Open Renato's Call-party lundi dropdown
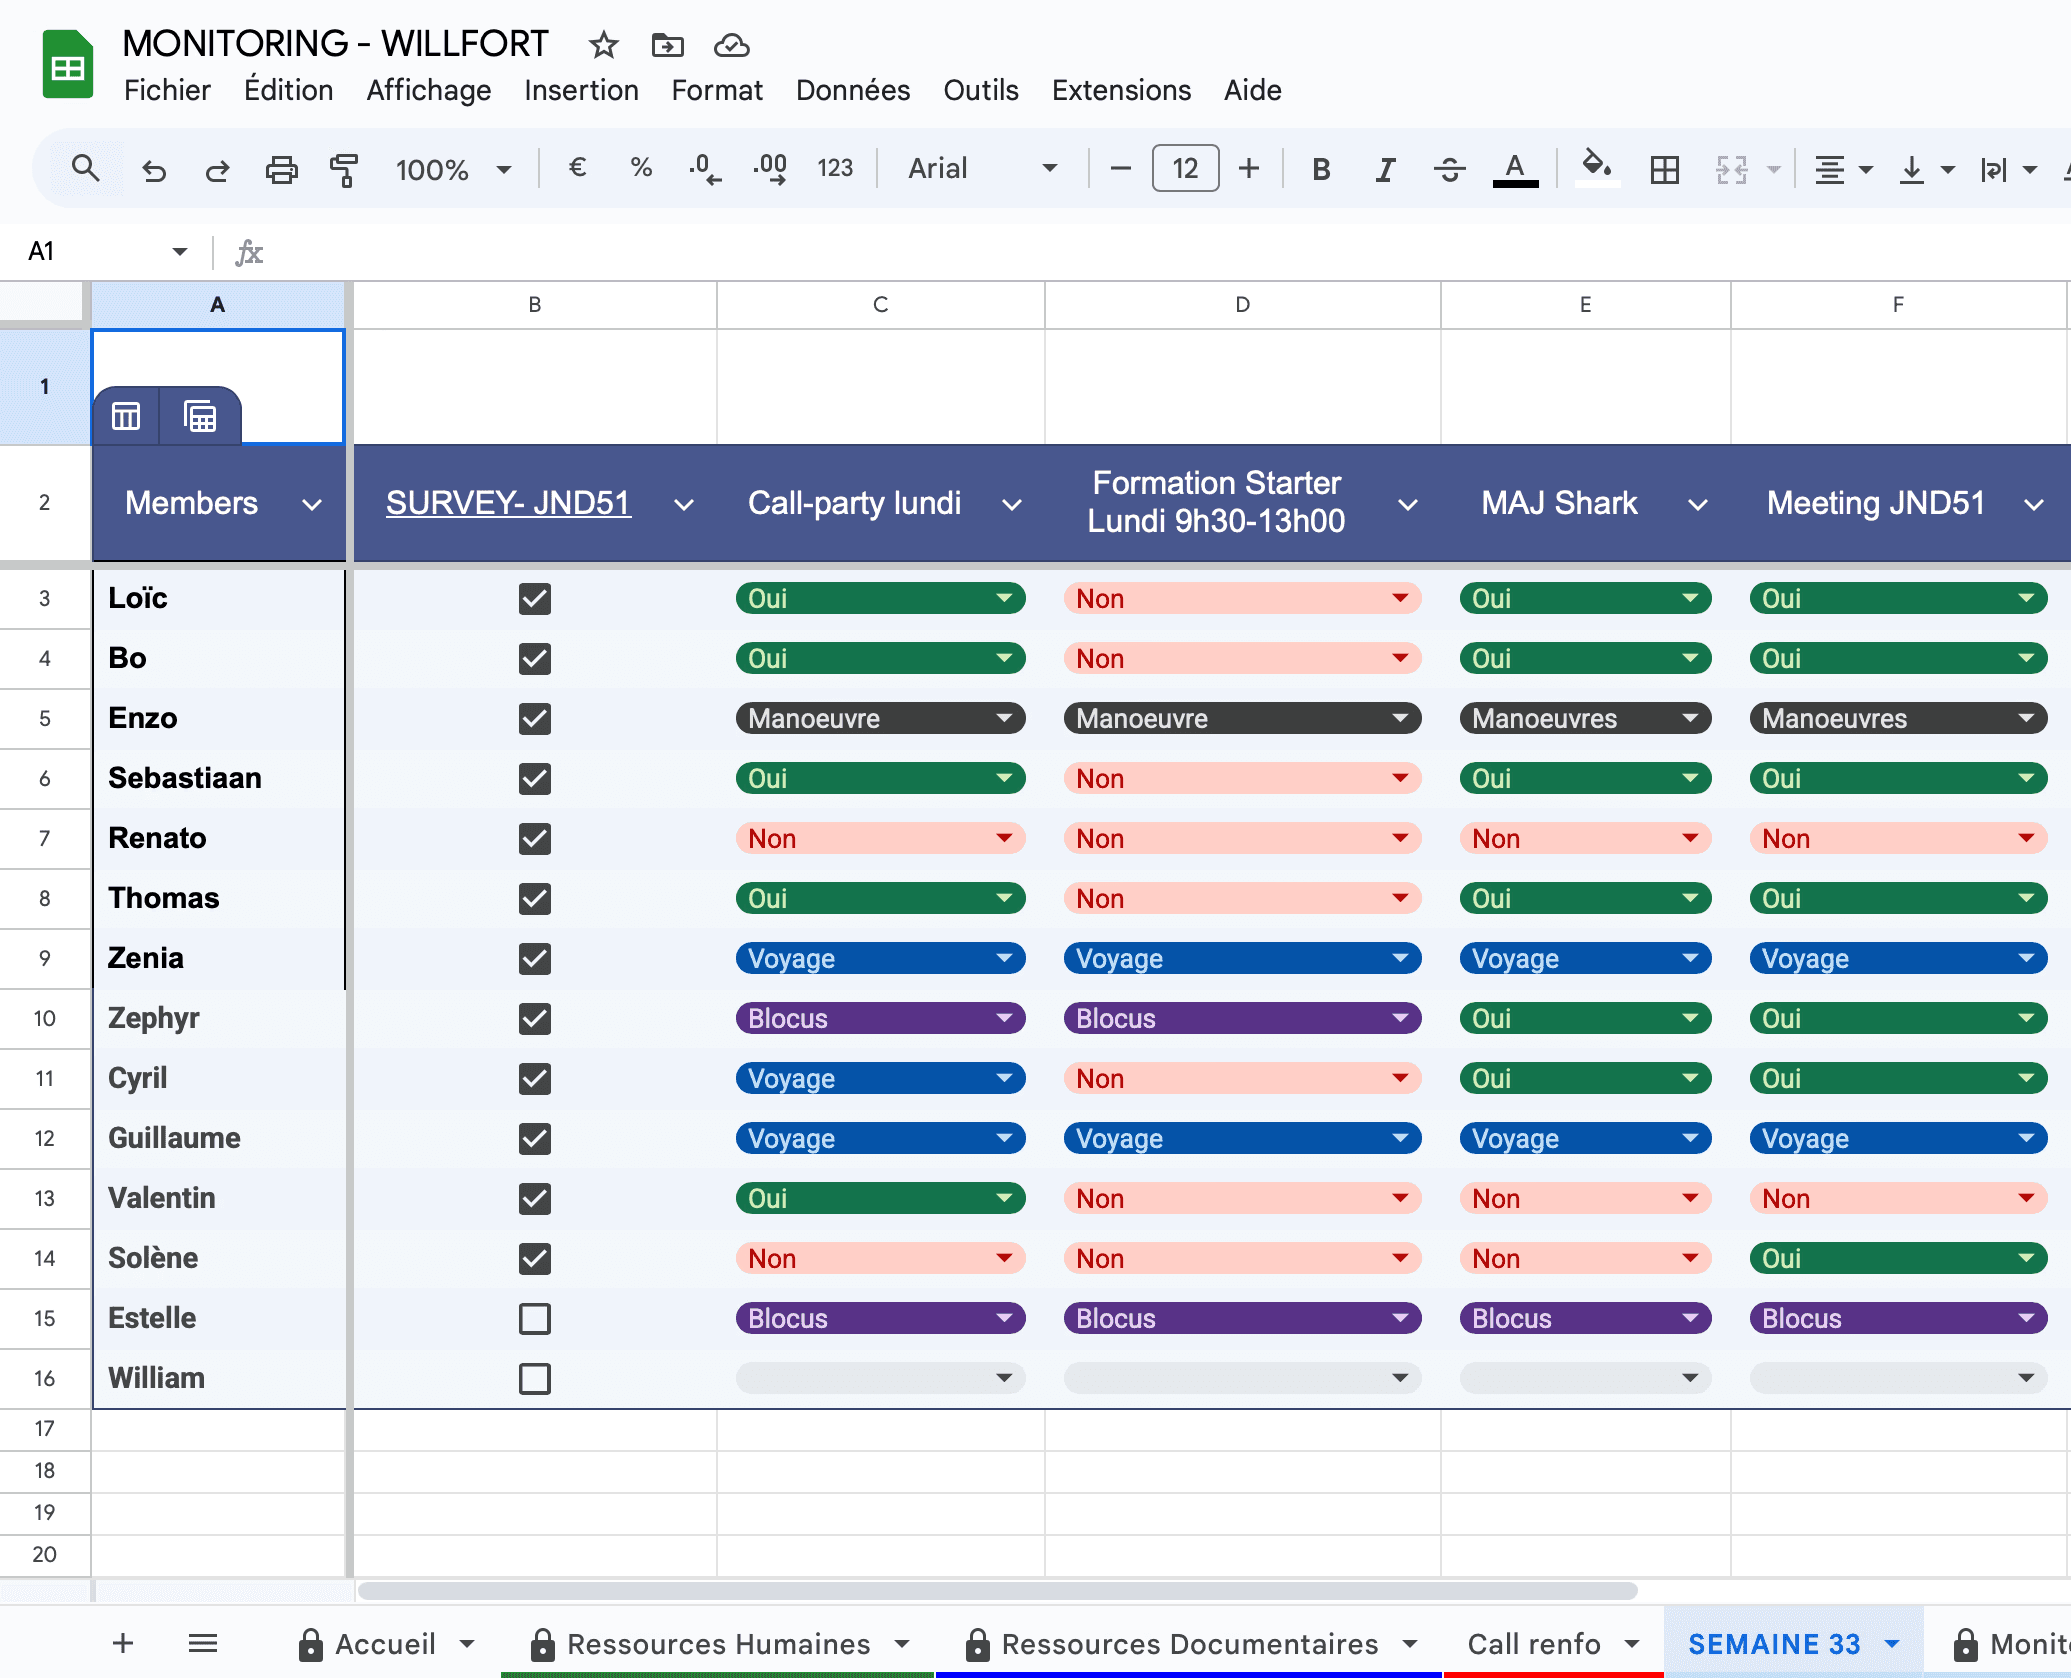Image resolution: width=2071 pixels, height=1678 pixels. (1004, 838)
